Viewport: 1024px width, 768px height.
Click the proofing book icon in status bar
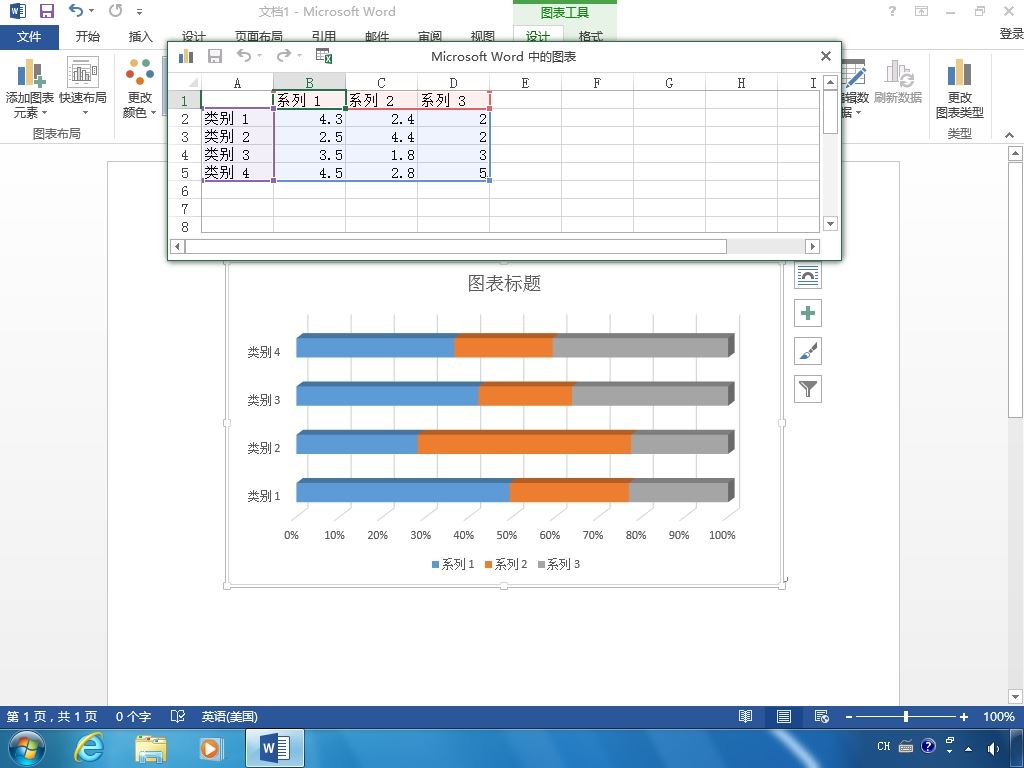(178, 716)
